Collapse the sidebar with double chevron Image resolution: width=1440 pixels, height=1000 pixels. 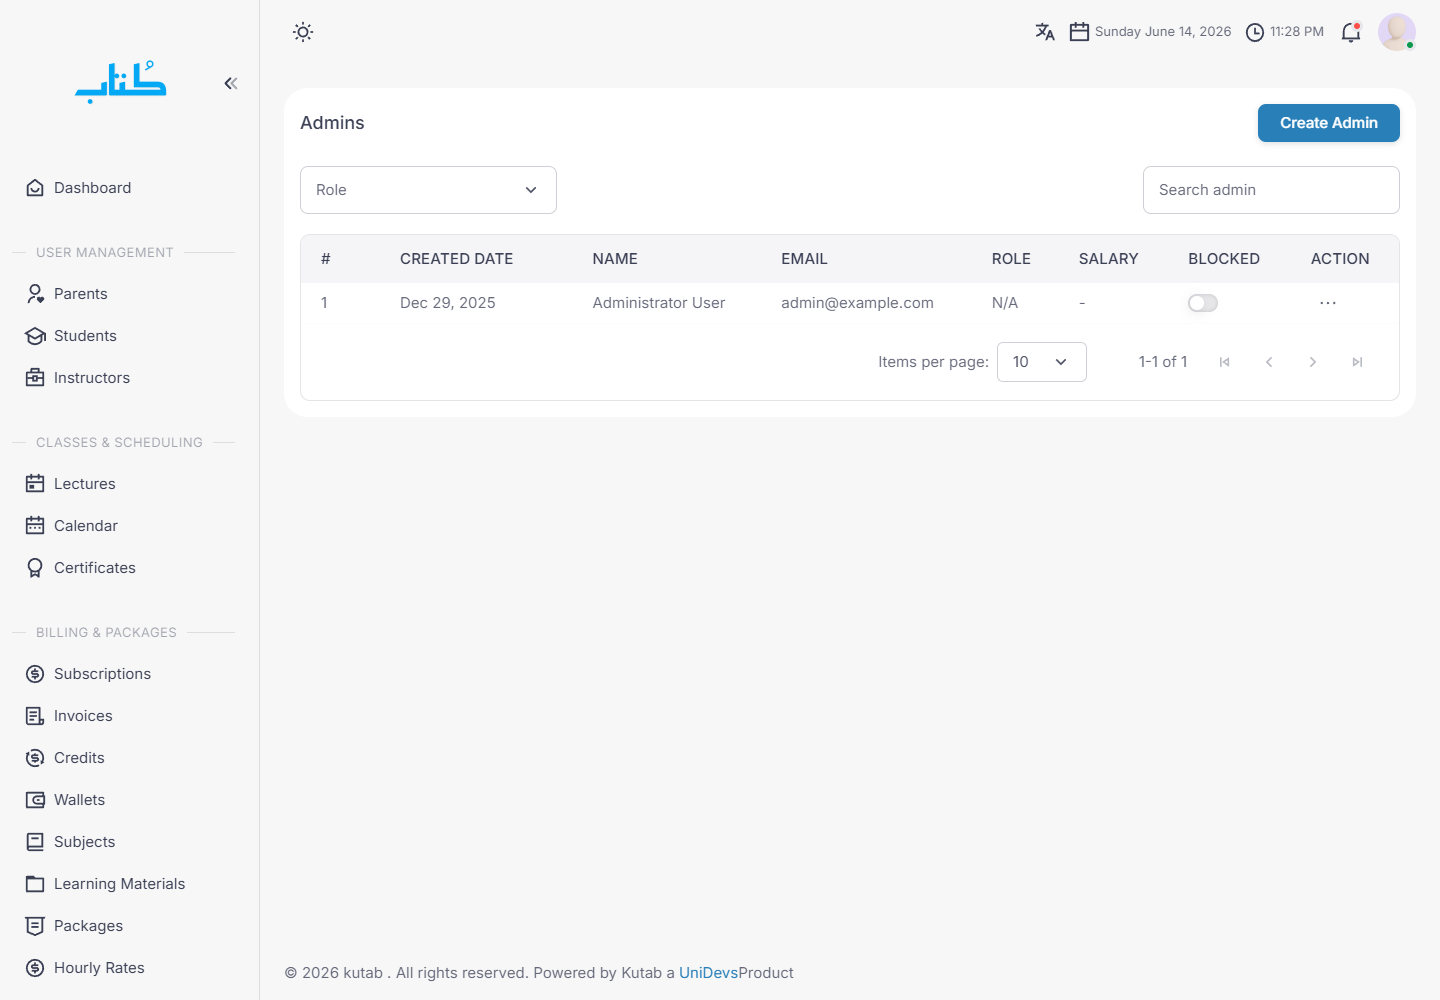pos(231,83)
